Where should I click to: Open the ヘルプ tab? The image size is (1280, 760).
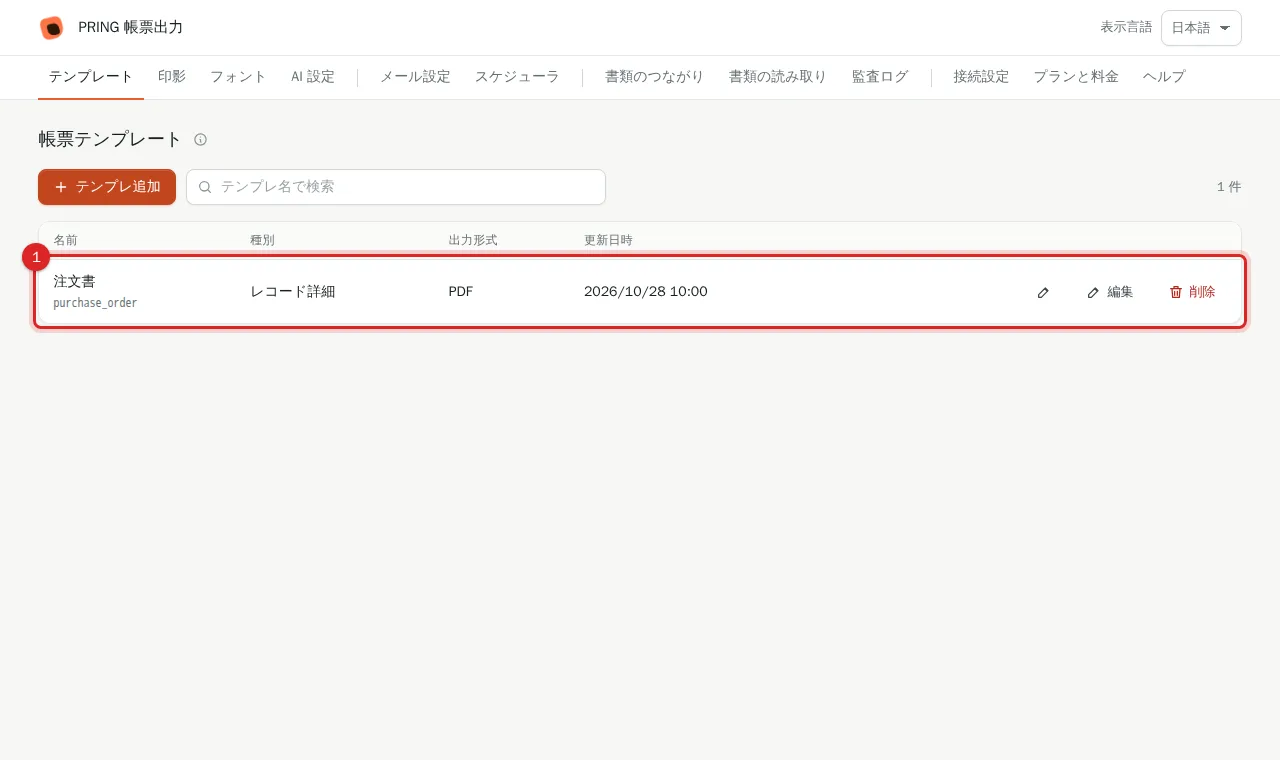coord(1164,77)
